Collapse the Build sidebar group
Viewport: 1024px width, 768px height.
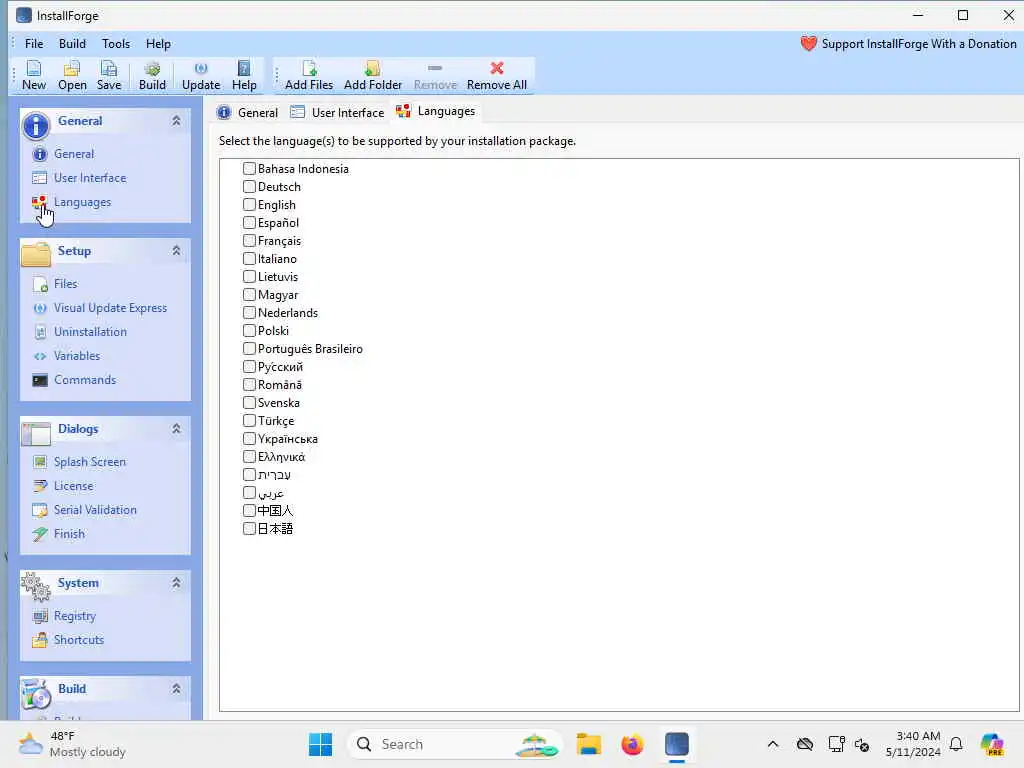(x=176, y=689)
